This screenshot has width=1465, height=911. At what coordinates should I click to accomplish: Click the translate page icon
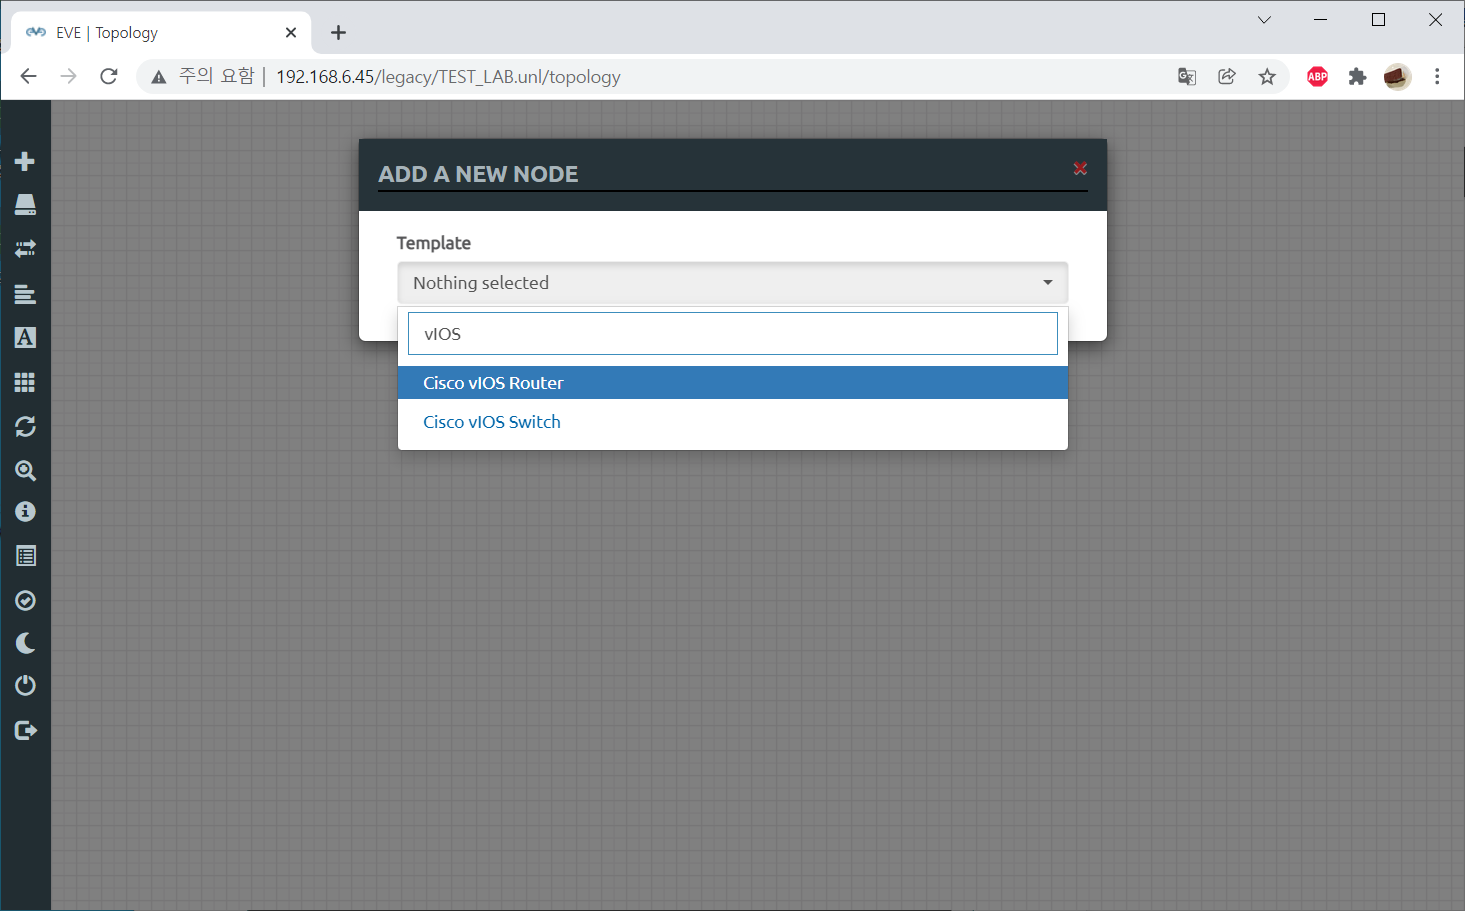1187,77
